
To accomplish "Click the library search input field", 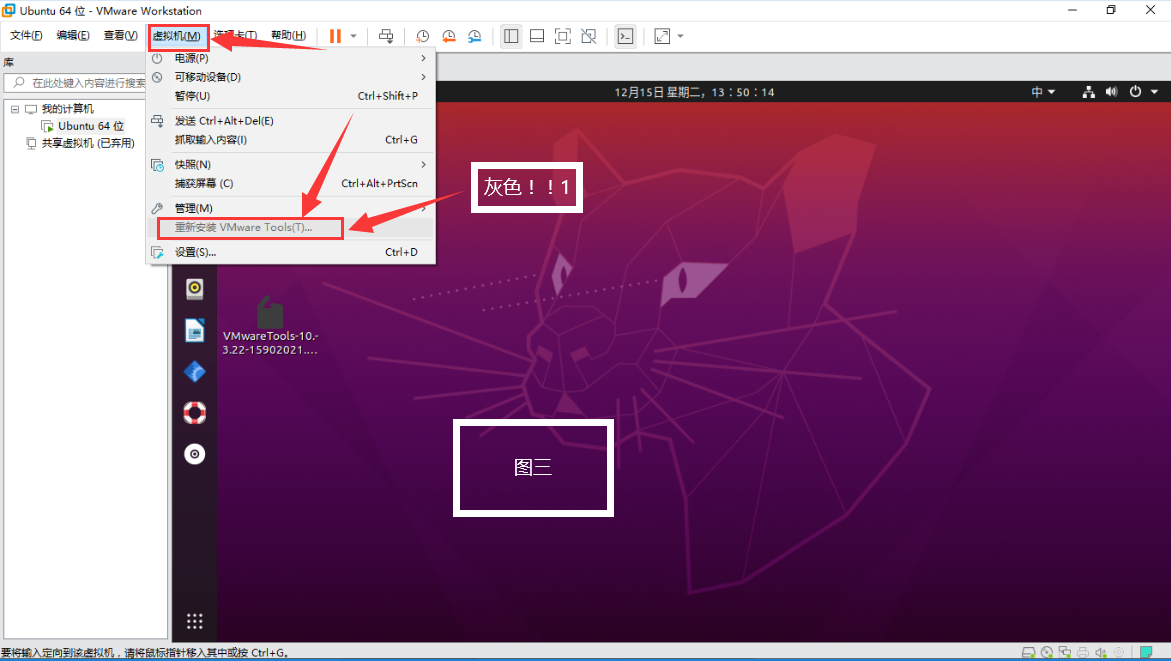I will coord(80,83).
